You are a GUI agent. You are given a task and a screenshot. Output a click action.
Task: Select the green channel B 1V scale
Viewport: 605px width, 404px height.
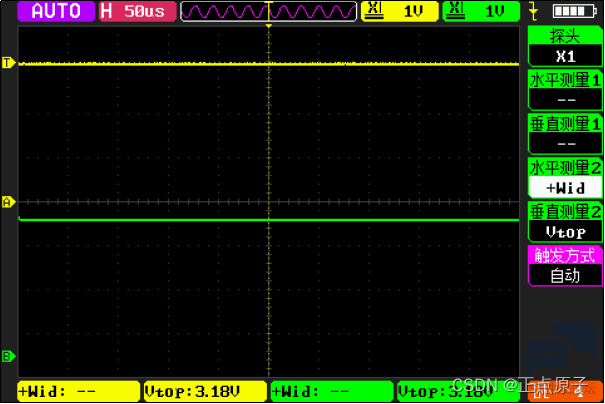(481, 11)
